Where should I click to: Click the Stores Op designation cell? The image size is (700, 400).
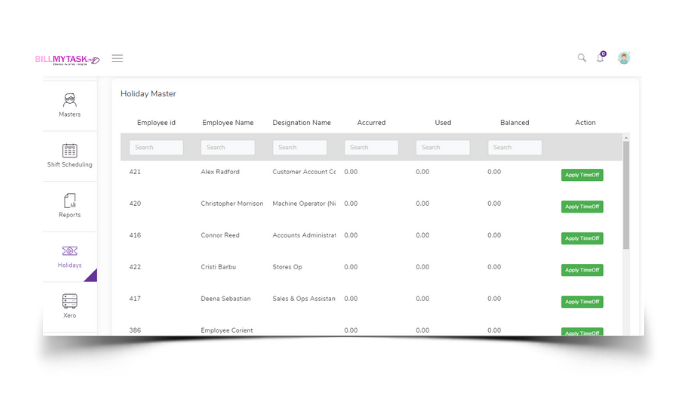[x=287, y=267]
